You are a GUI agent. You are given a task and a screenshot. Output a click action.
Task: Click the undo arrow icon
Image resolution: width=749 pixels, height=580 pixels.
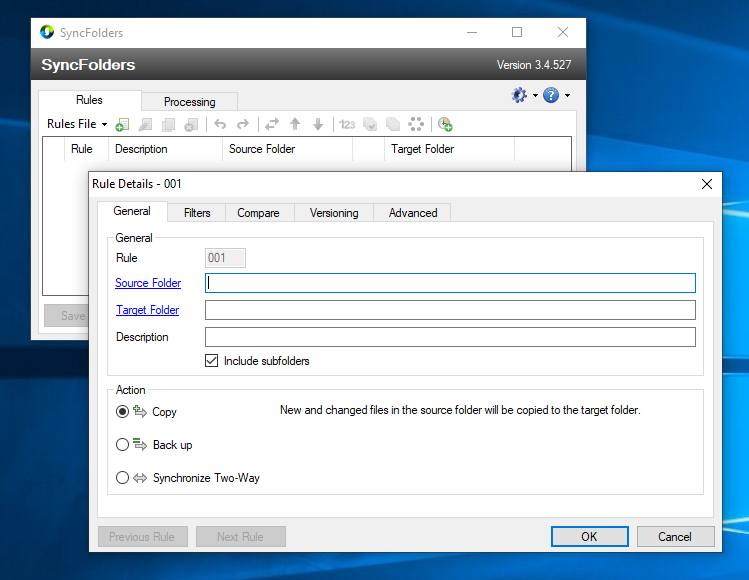coord(220,124)
